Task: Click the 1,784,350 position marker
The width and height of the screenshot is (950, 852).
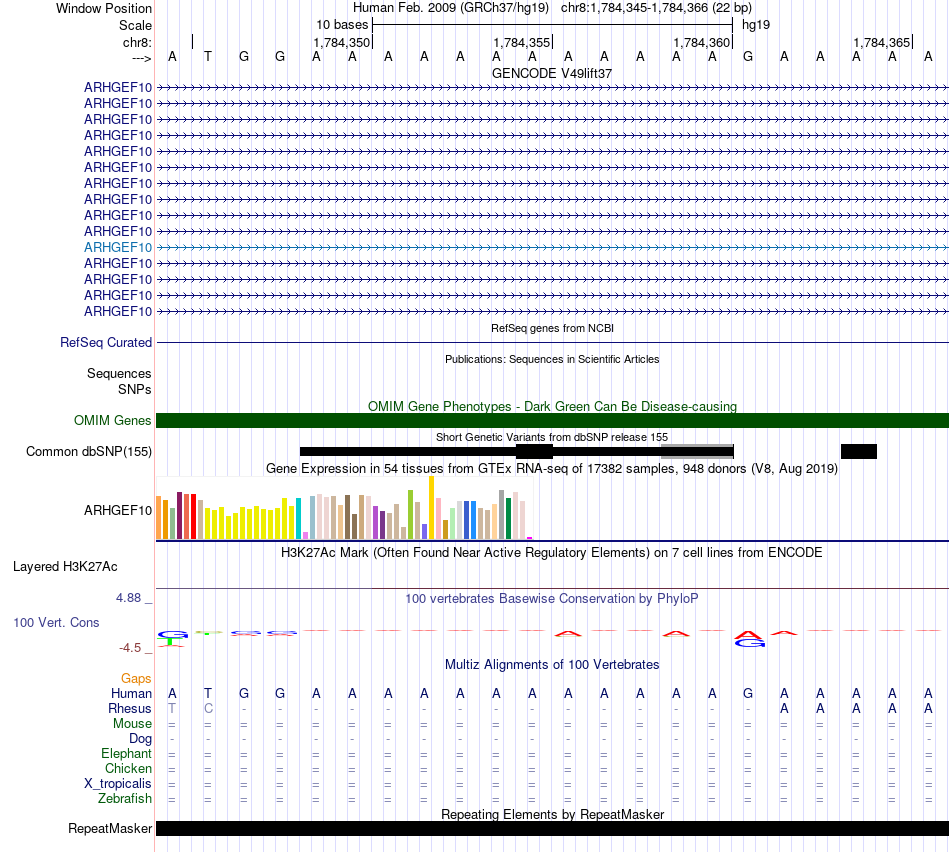Action: [342, 42]
